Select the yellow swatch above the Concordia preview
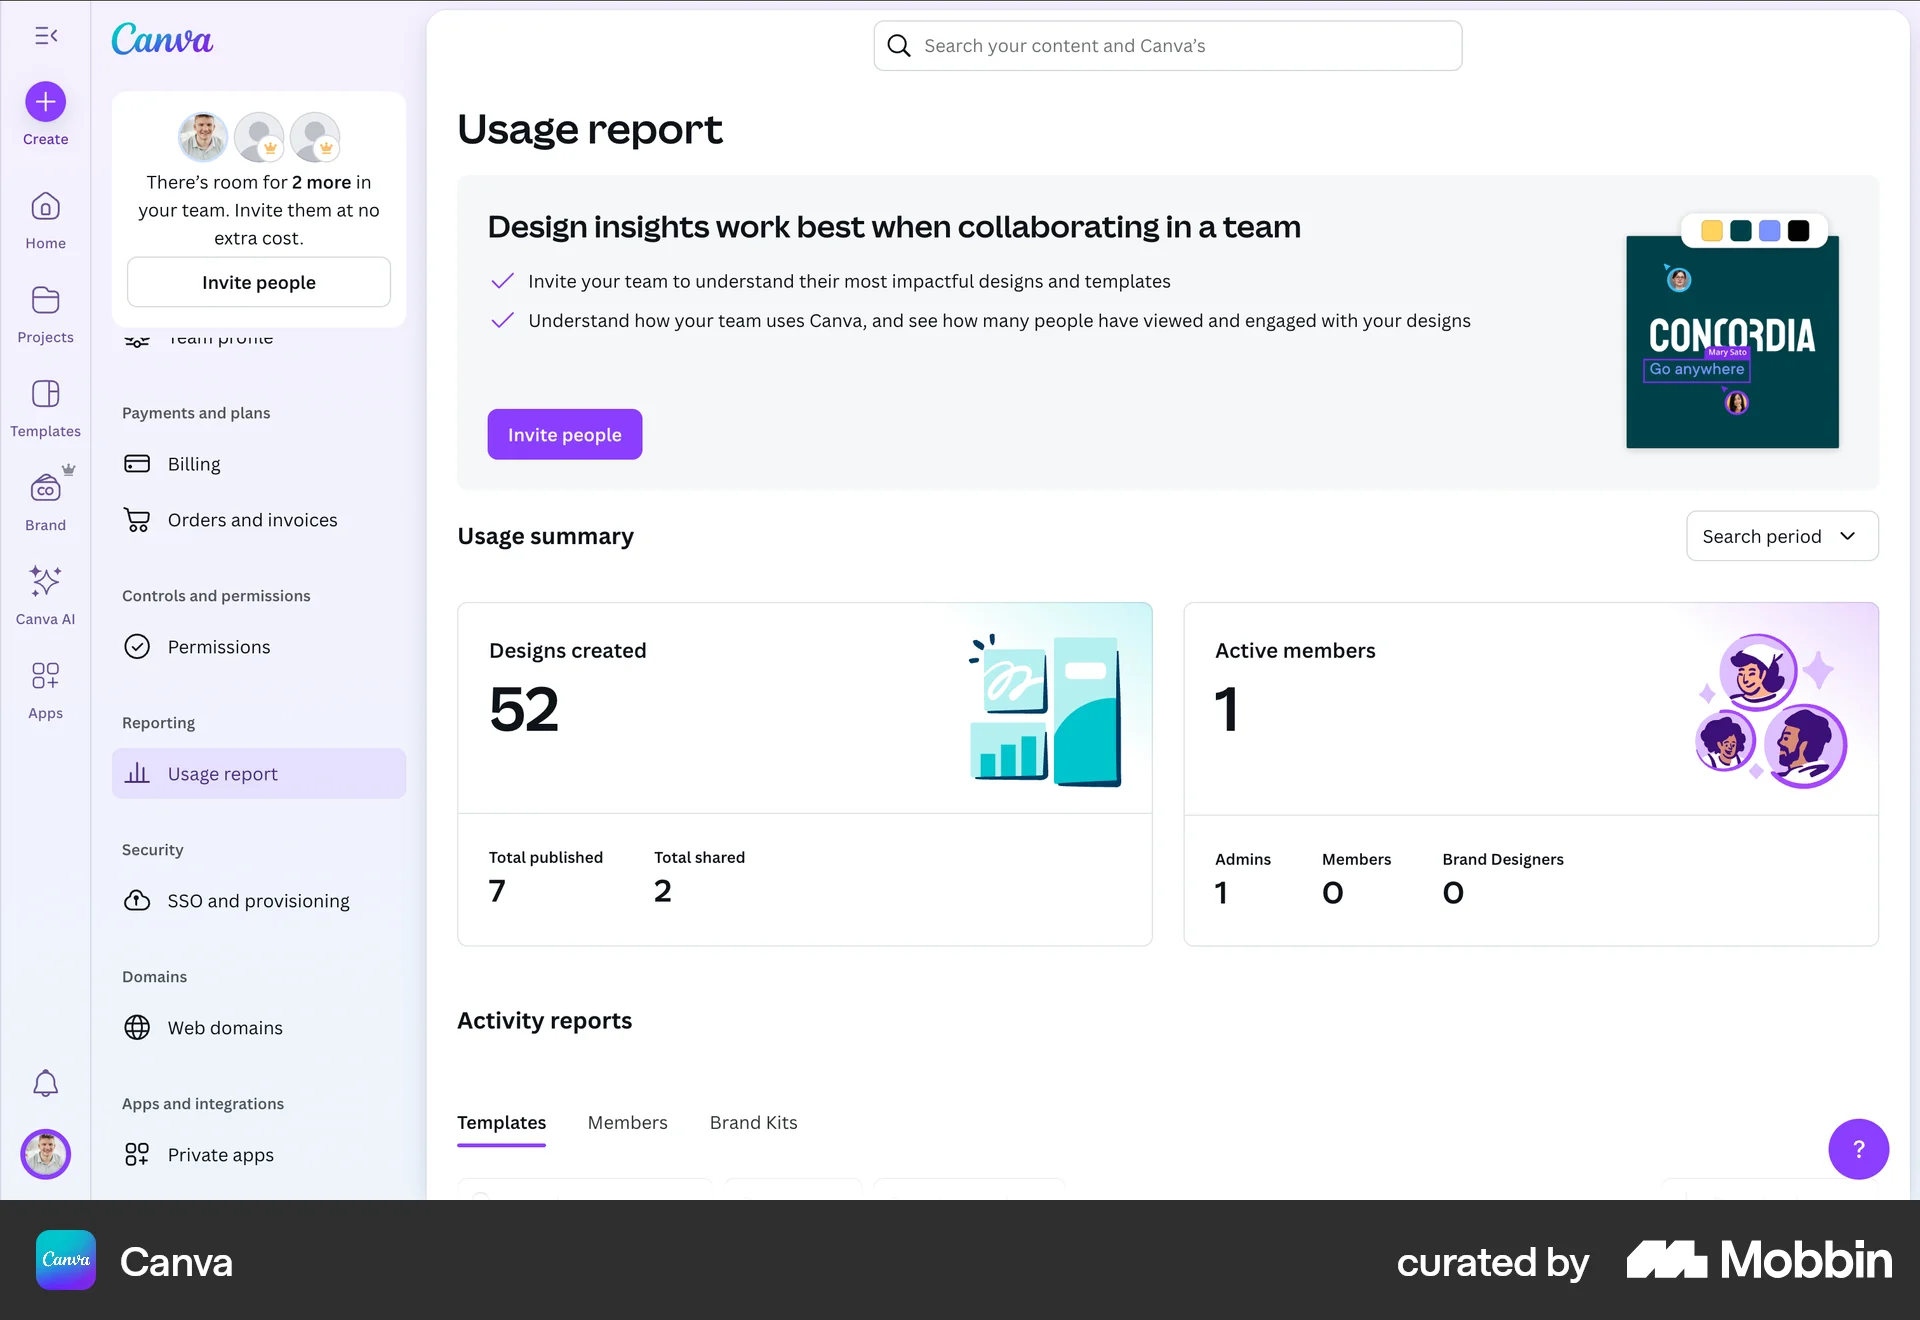This screenshot has width=1920, height=1320. (1711, 230)
